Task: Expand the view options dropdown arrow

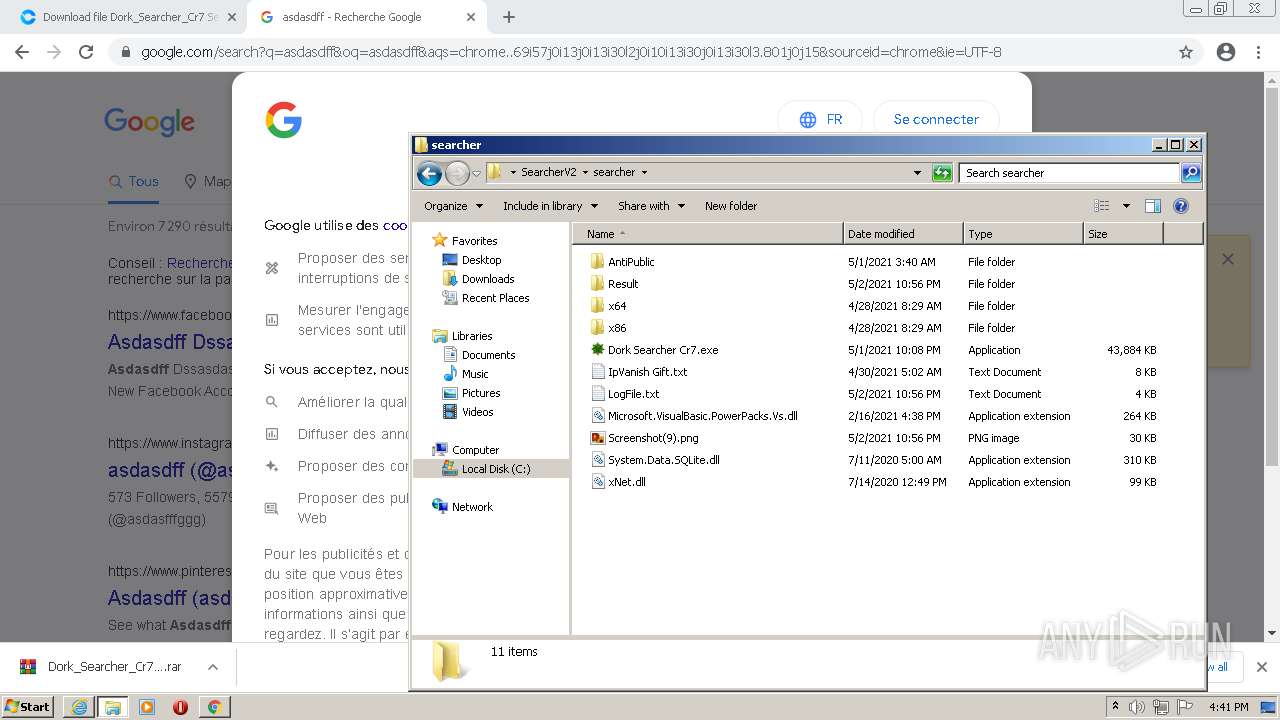Action: tap(1126, 206)
